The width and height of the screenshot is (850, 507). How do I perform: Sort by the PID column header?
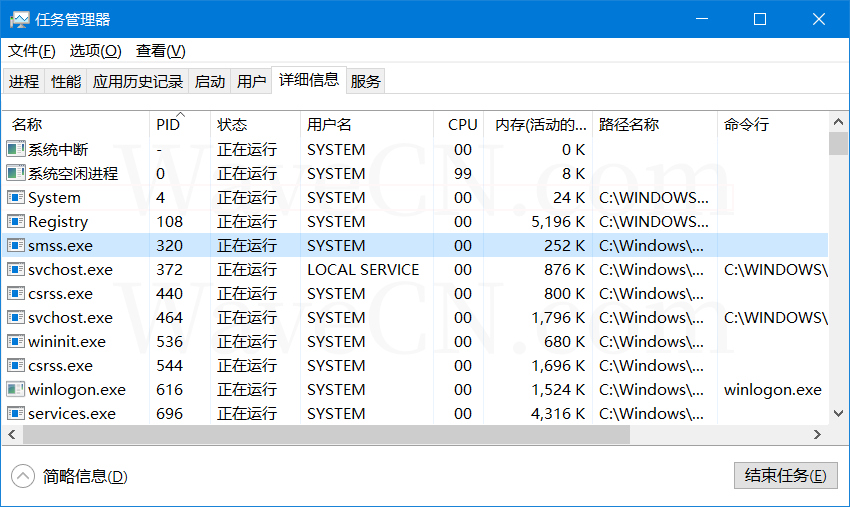180,124
